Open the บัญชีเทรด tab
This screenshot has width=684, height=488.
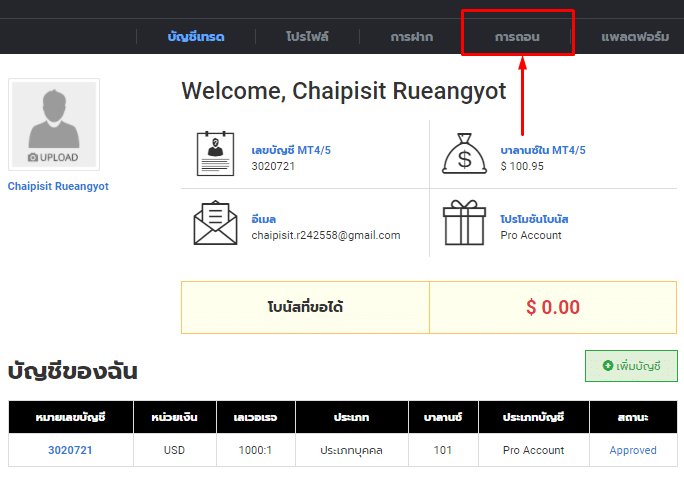pyautogui.click(x=196, y=37)
